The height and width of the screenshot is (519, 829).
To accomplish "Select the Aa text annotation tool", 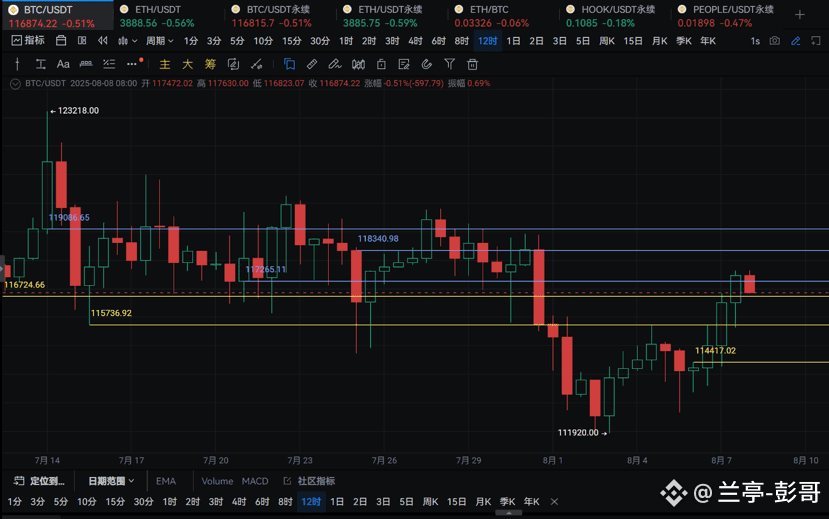I will point(63,64).
